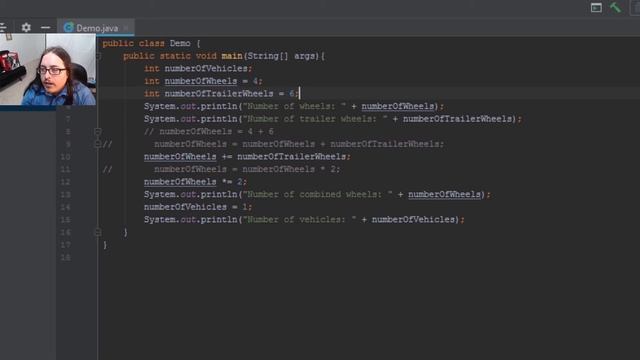Viewport: 640px width, 360px height.
Task: Click the string "Number of vehicles: "
Action: coord(299,220)
